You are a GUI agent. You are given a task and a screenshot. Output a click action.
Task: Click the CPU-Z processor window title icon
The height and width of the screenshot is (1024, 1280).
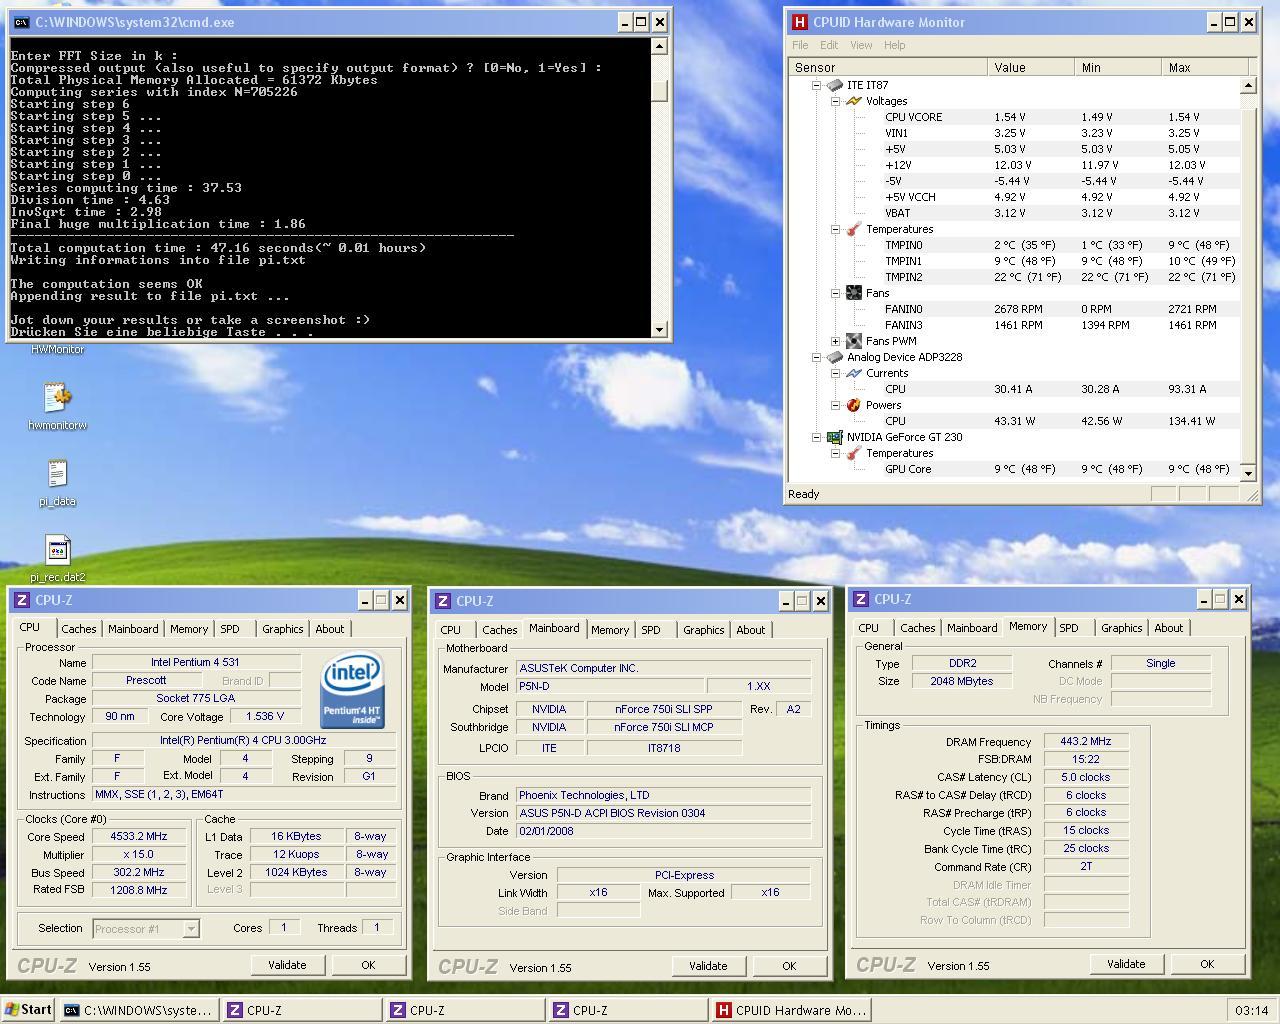[23, 600]
